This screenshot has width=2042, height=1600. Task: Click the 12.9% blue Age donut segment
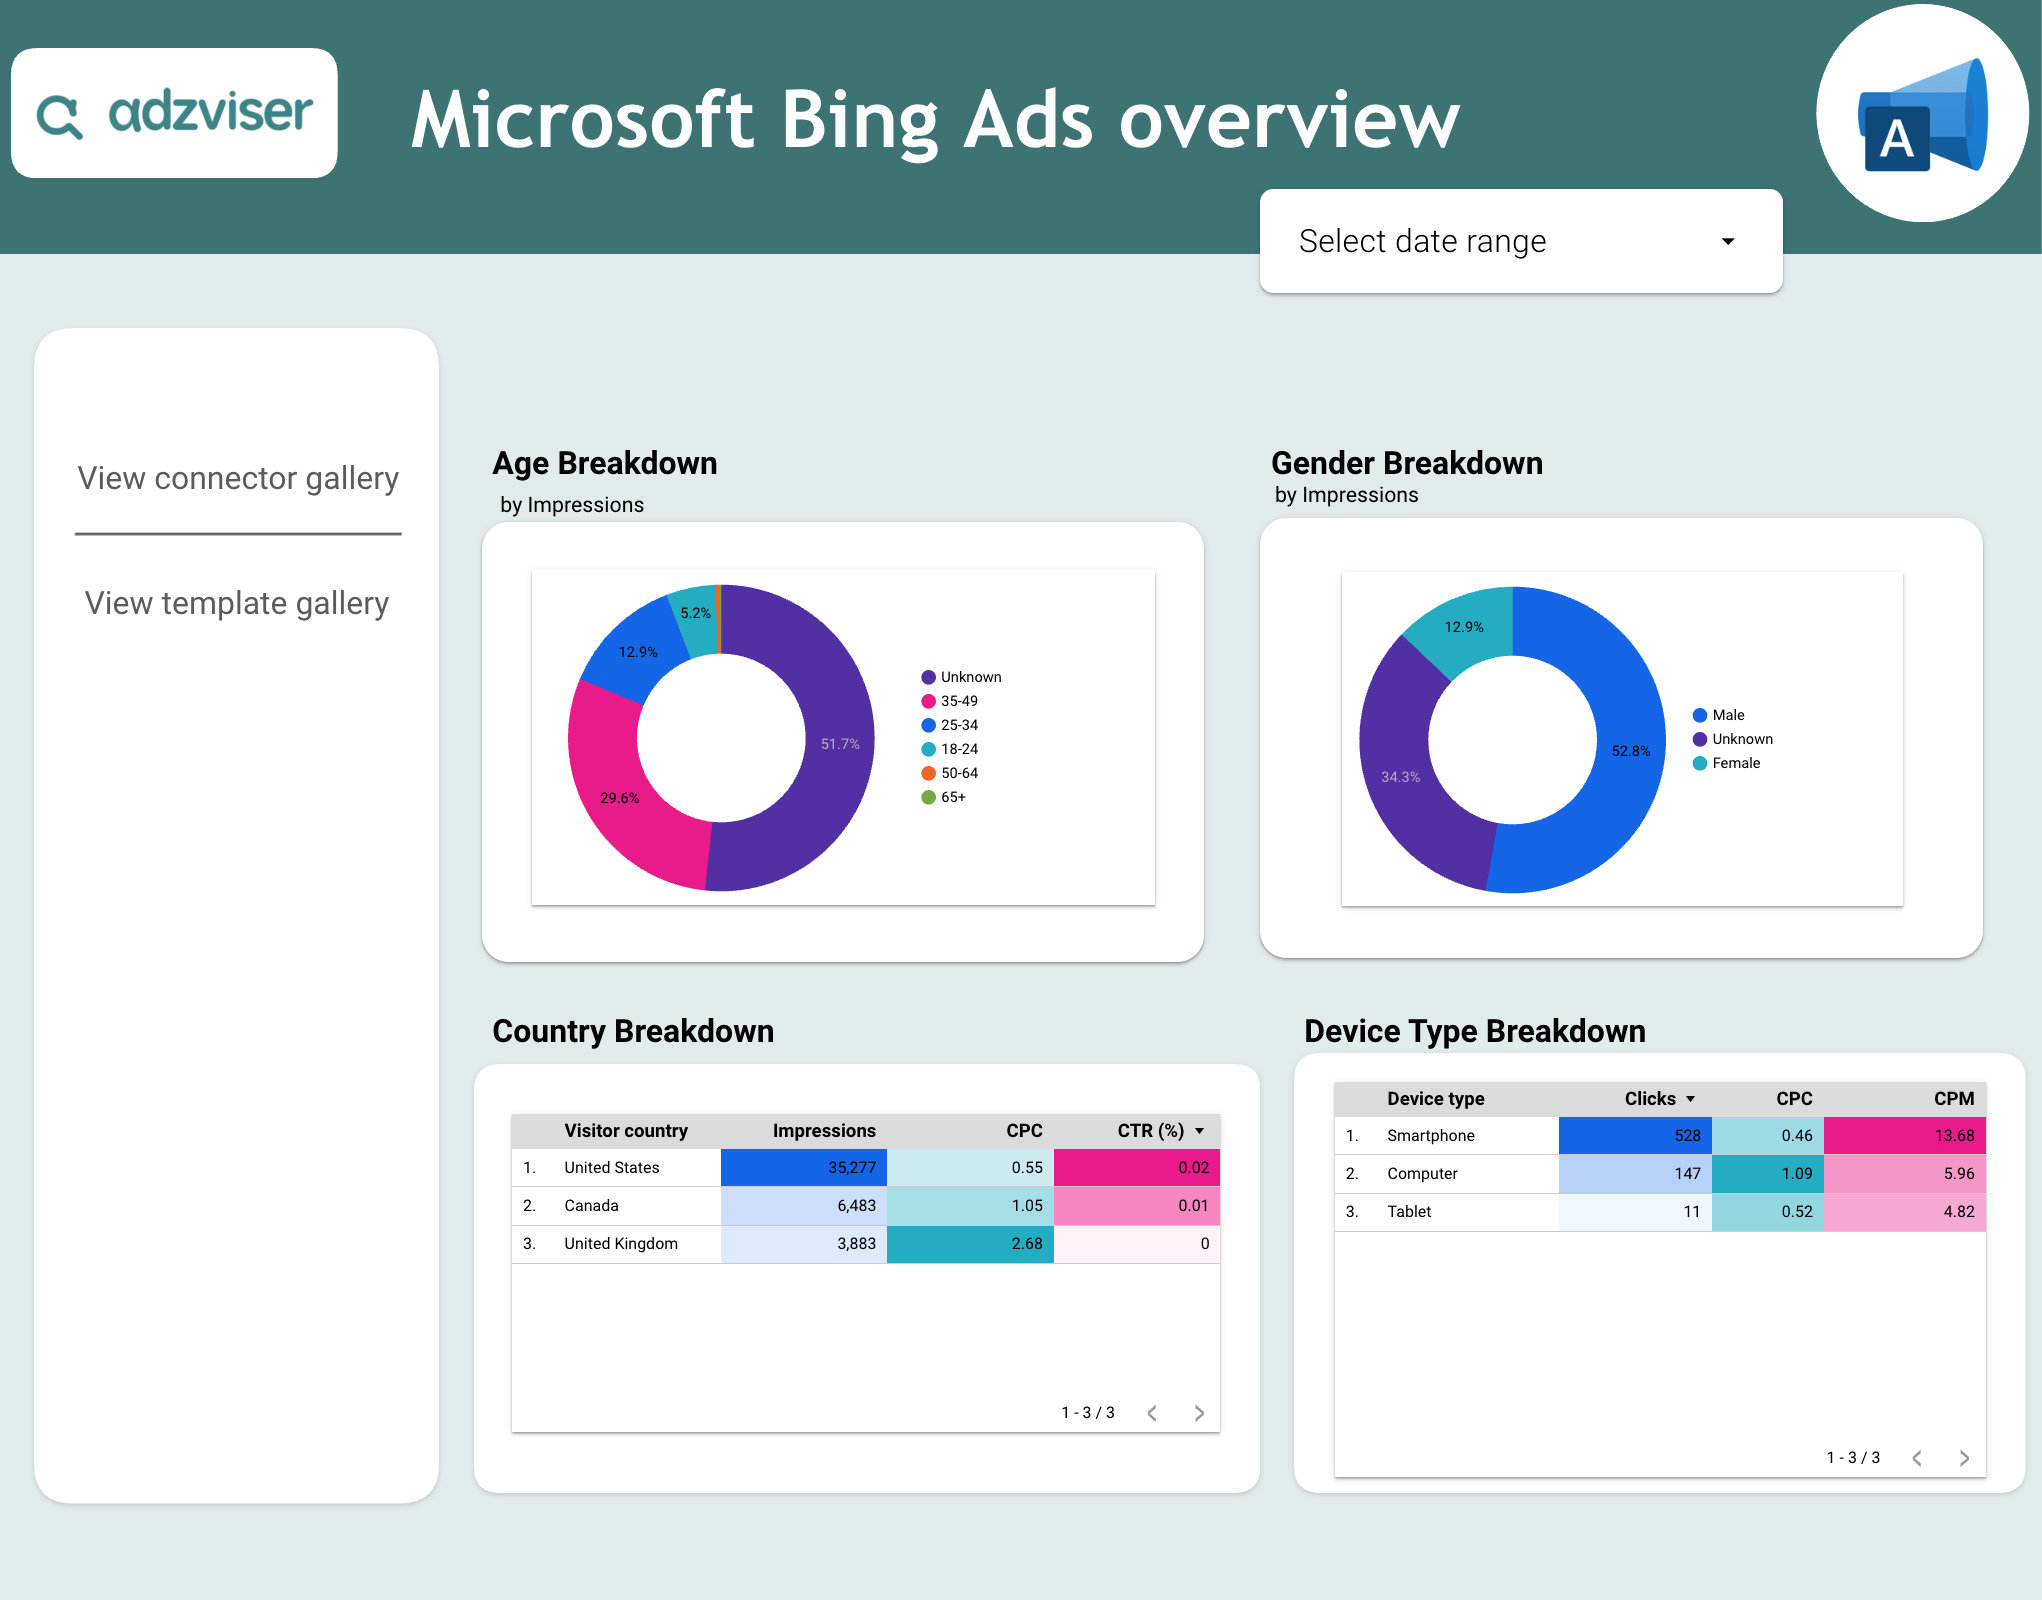[636, 650]
